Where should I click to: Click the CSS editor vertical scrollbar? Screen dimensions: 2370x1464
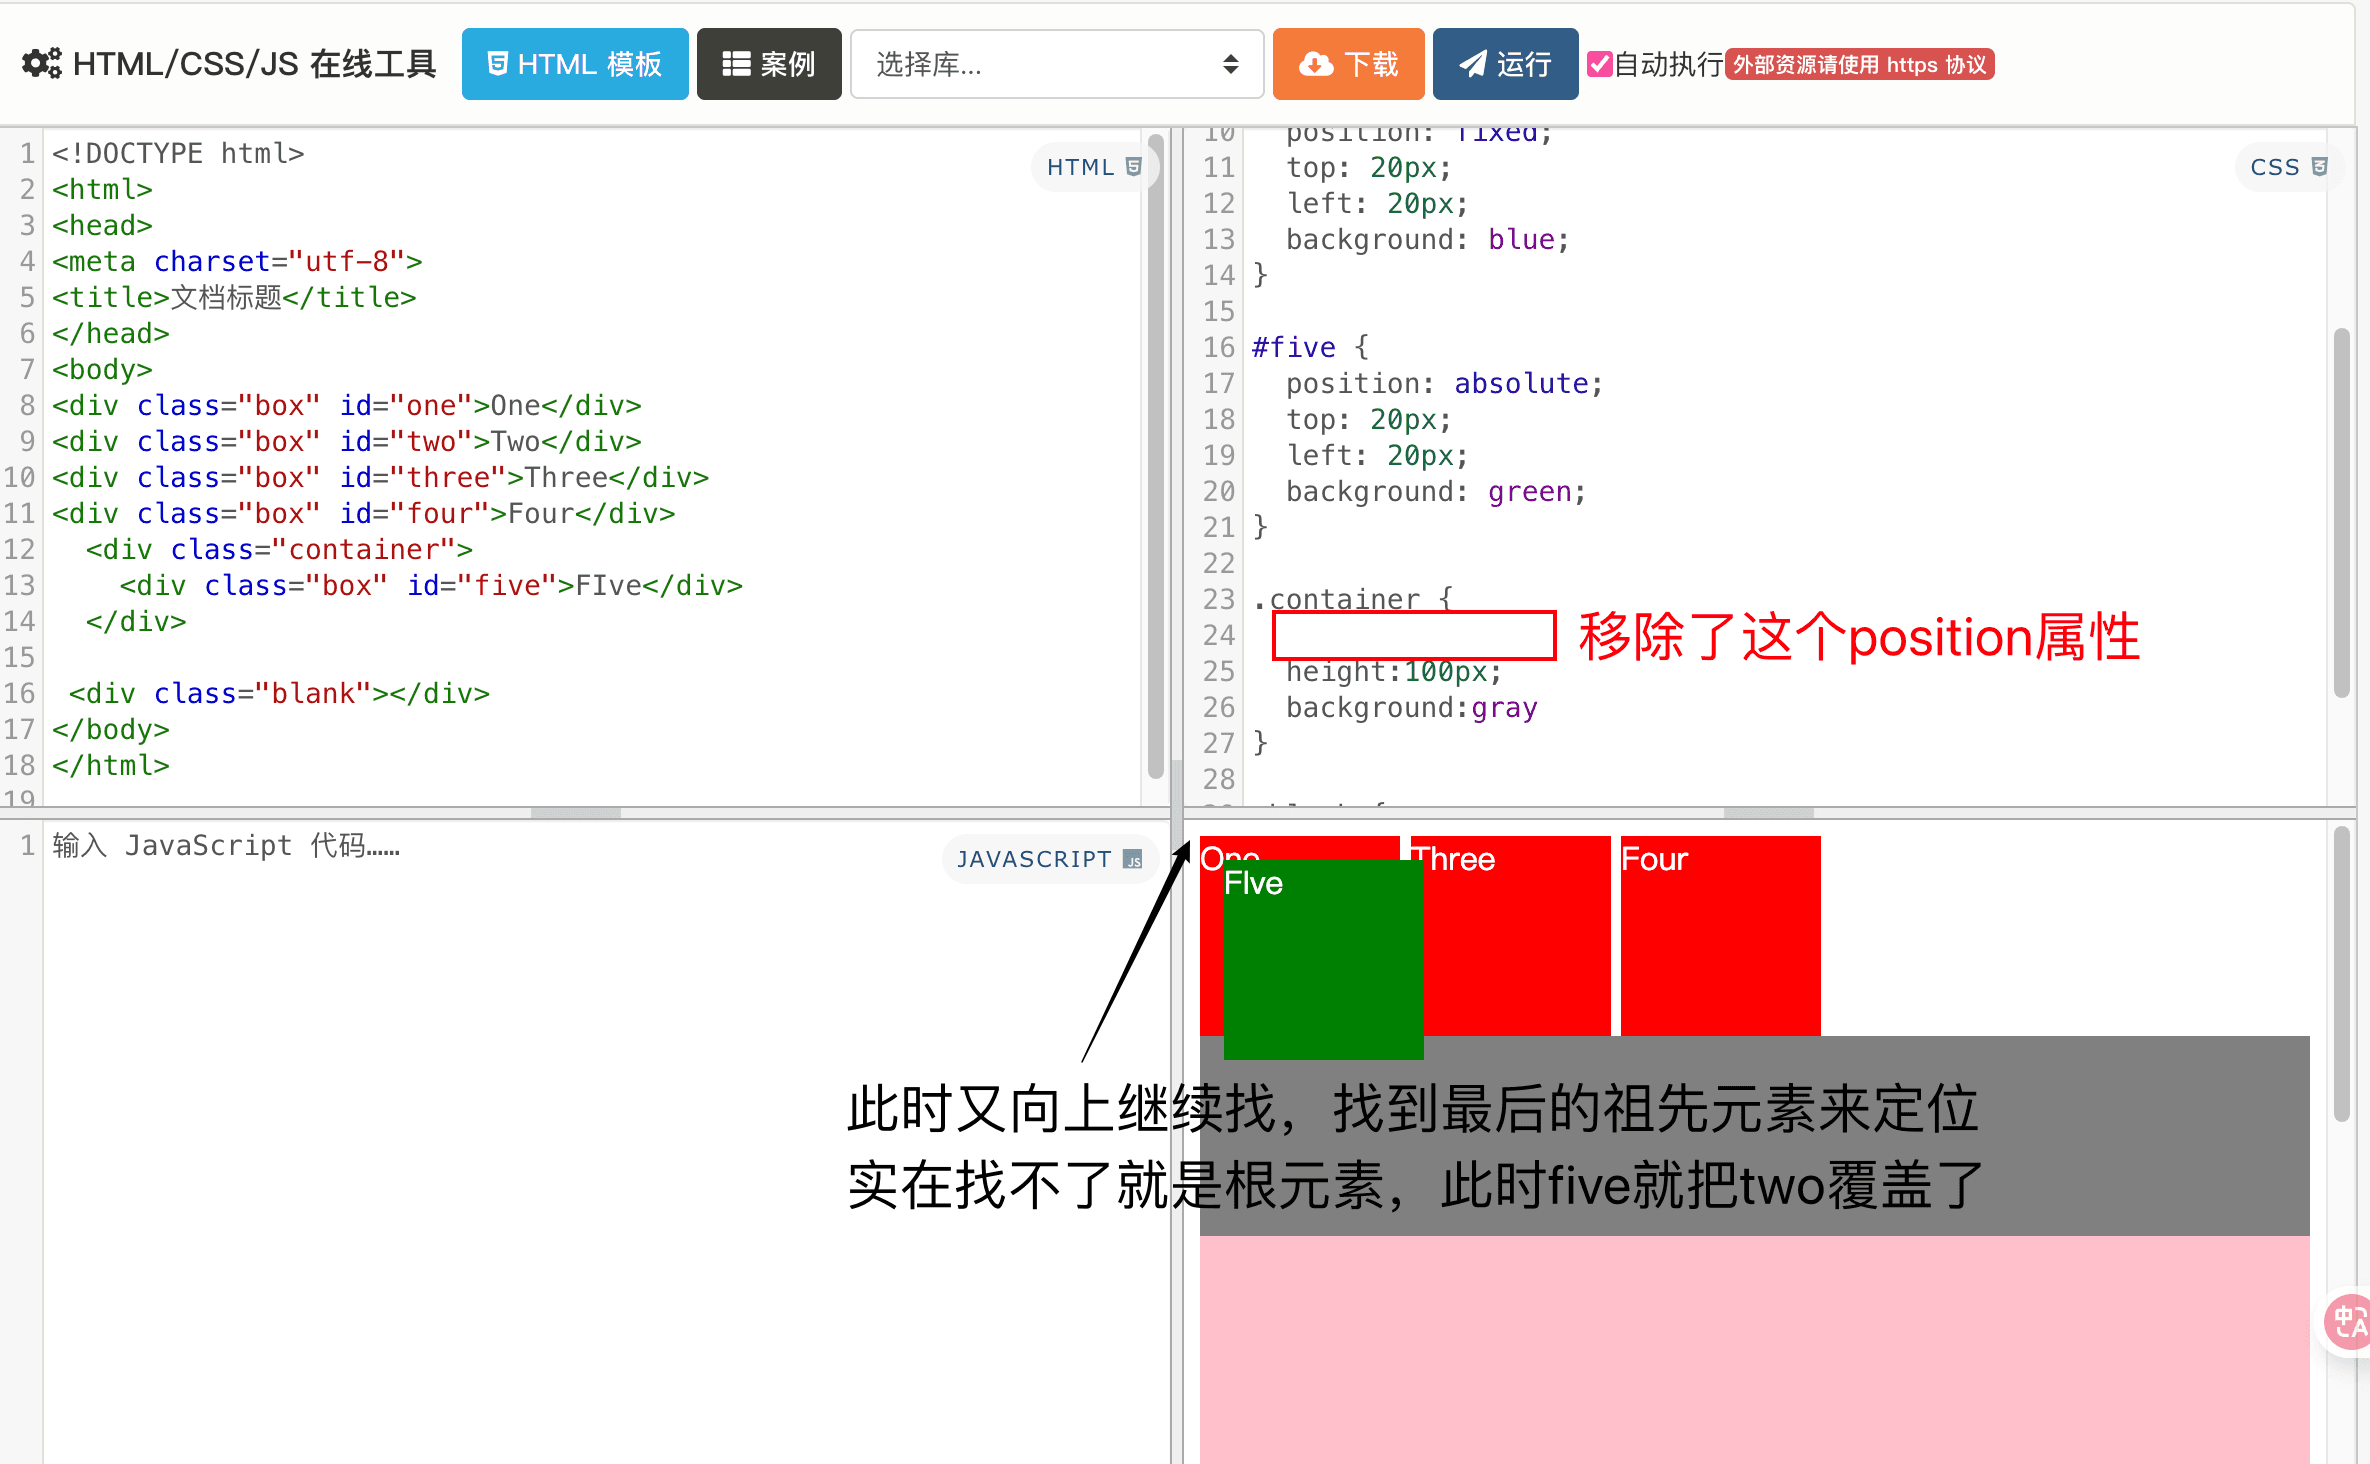tap(2341, 512)
